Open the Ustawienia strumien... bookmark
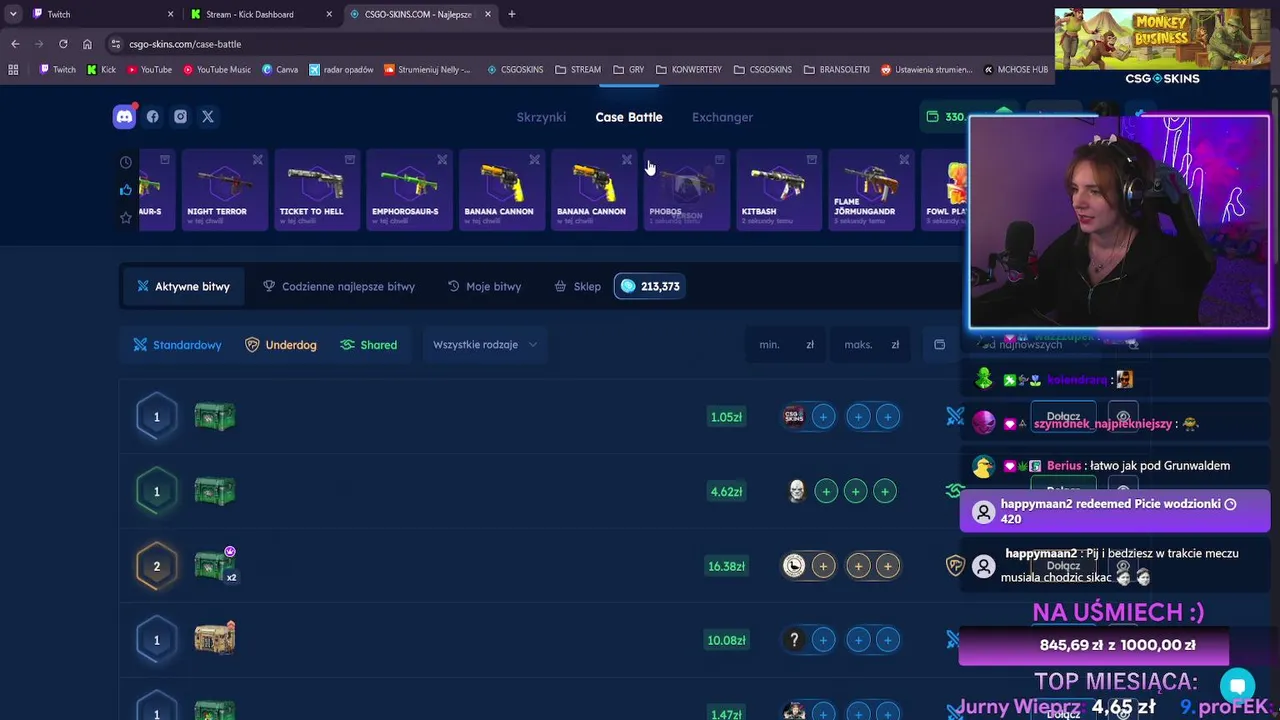 click(x=926, y=70)
